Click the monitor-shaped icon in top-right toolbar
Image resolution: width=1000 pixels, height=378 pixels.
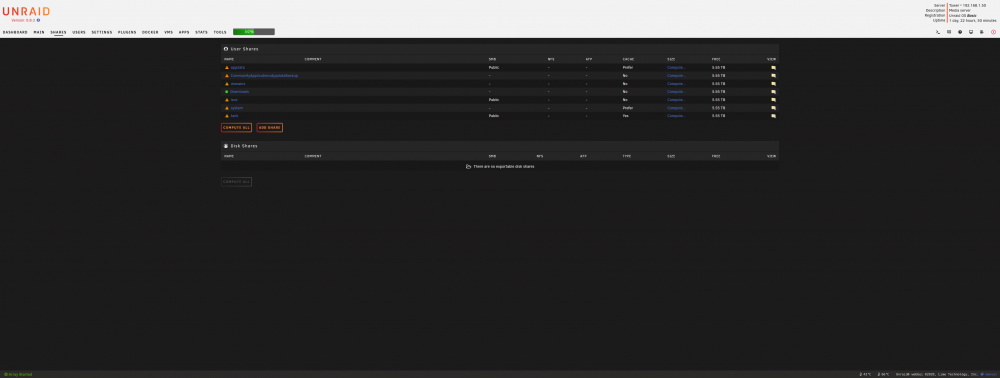(x=971, y=31)
